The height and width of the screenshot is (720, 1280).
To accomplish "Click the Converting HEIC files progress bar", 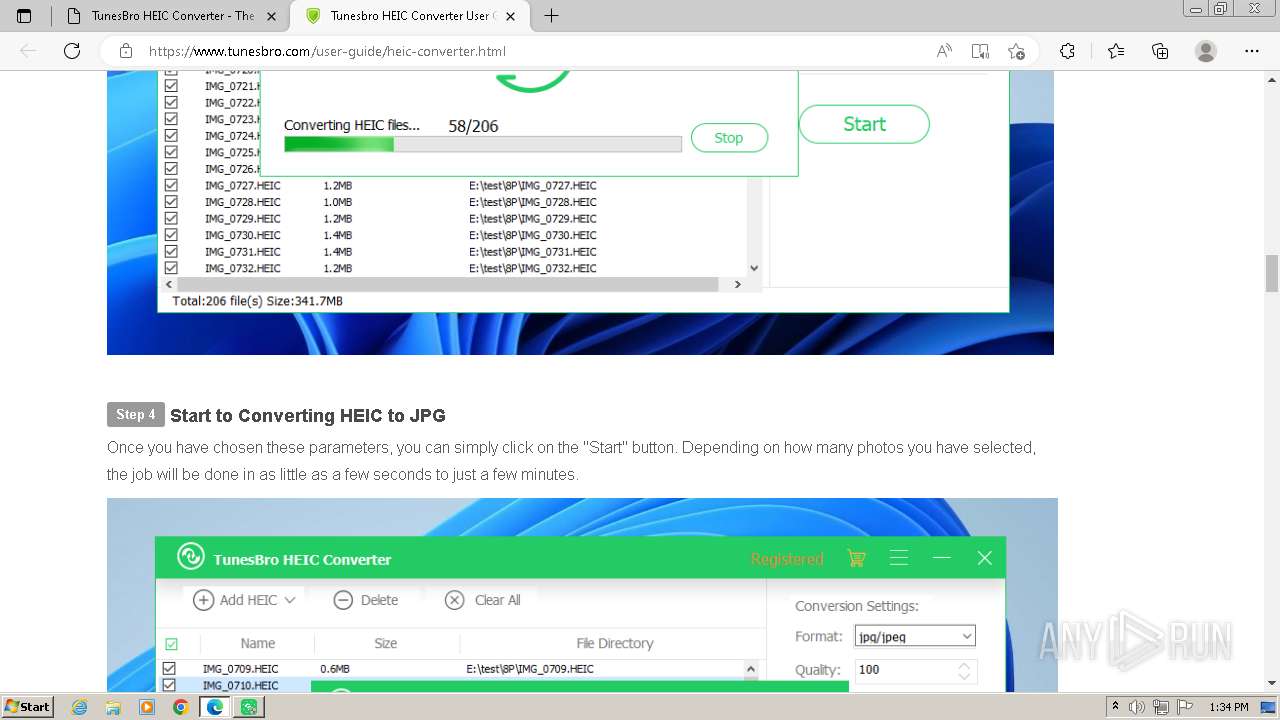I will [483, 144].
